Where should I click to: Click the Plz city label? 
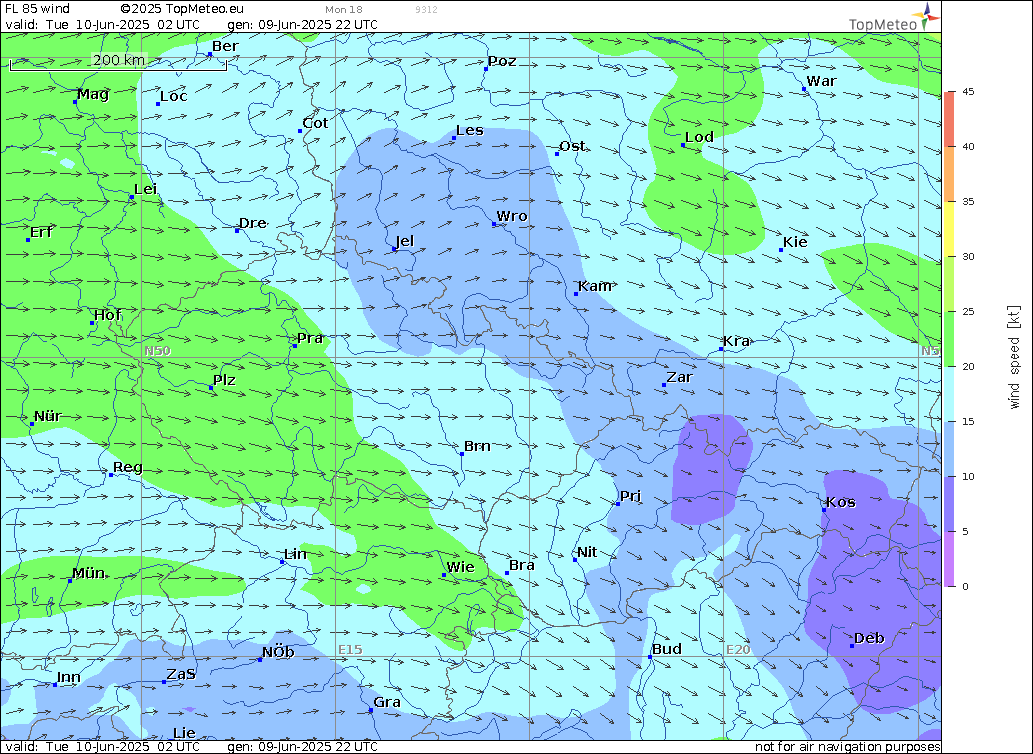(x=224, y=380)
